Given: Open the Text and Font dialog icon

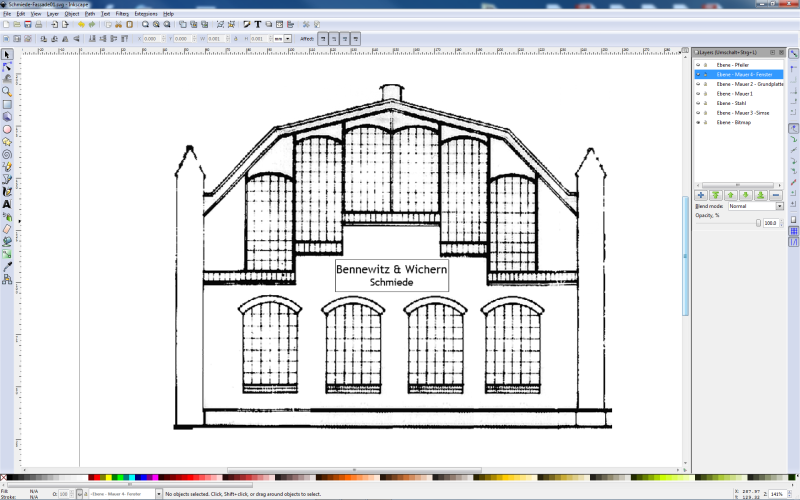Looking at the screenshot, I should click(x=258, y=24).
